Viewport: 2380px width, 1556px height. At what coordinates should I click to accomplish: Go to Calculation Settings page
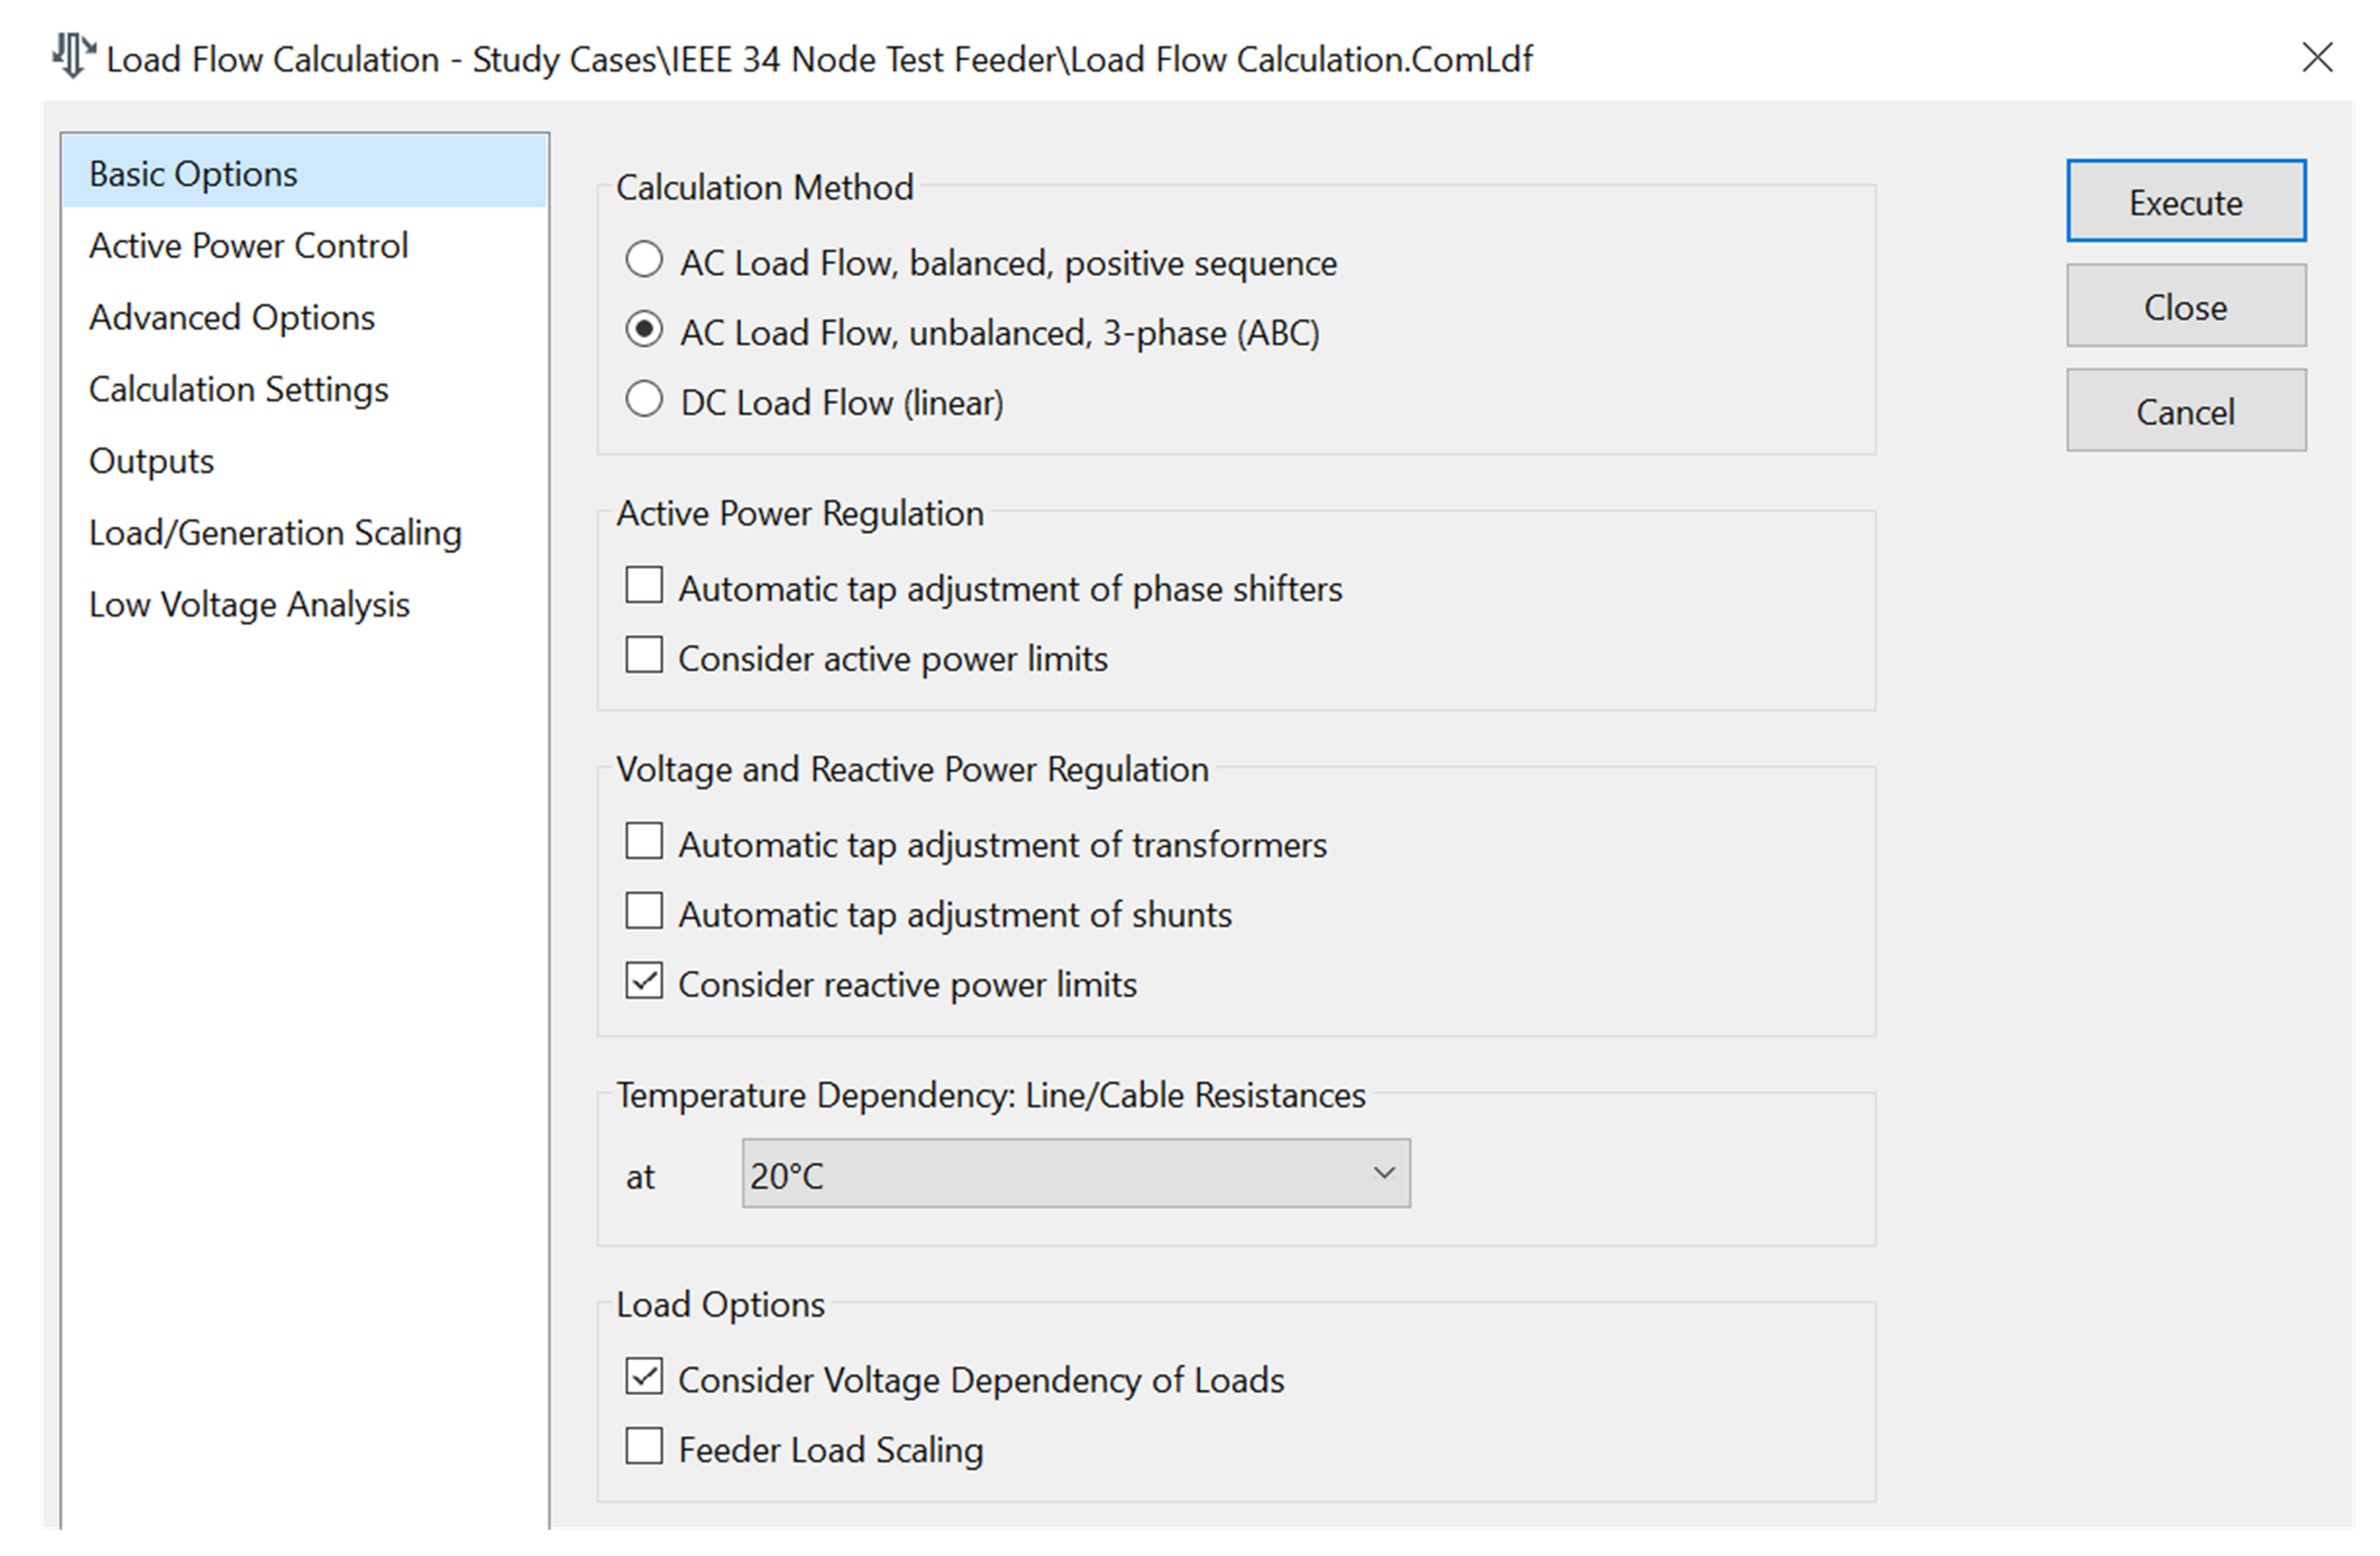238,390
